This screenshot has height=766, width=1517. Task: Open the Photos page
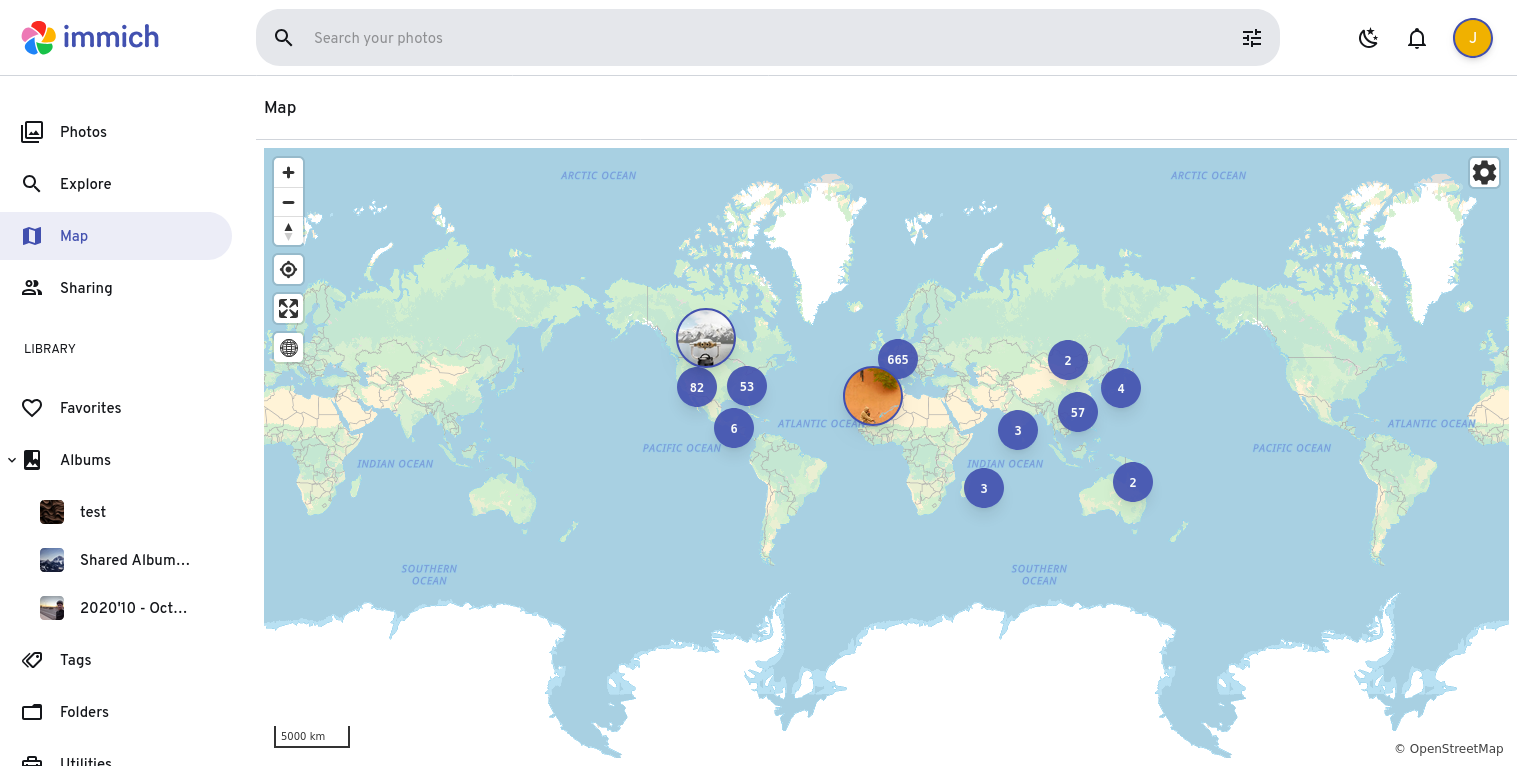[83, 132]
